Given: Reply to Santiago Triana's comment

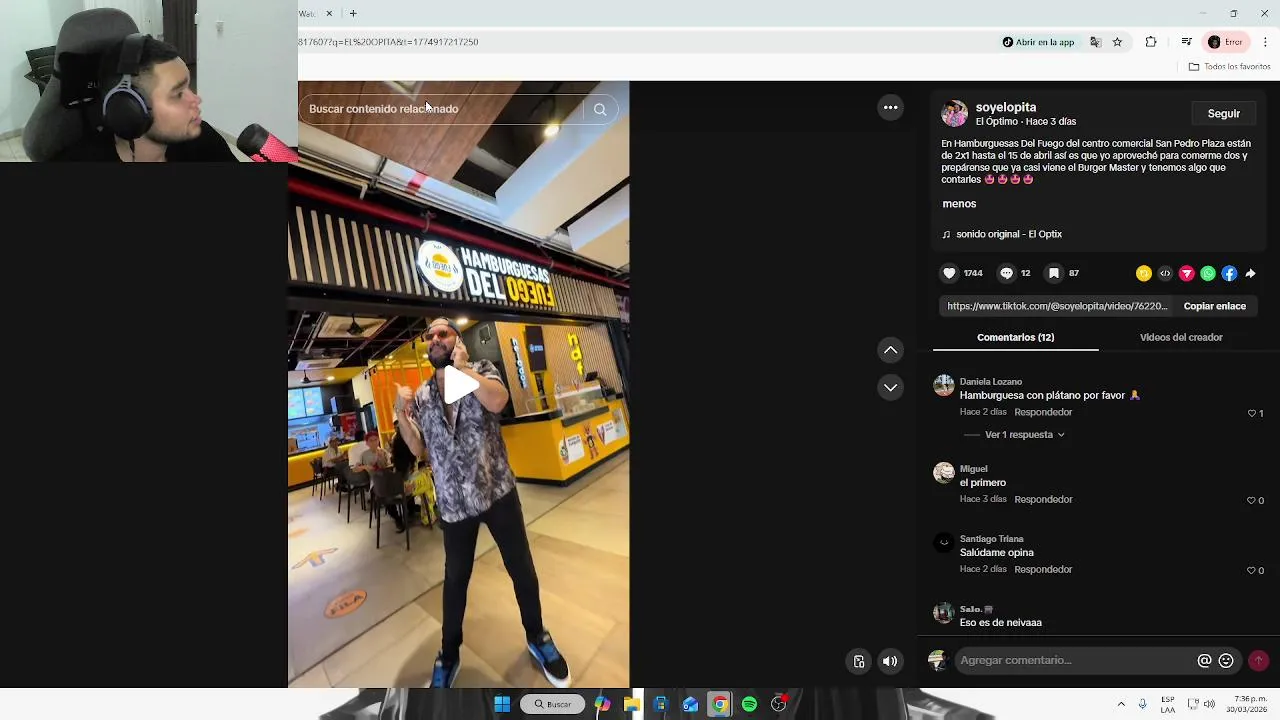Looking at the screenshot, I should (x=1043, y=569).
